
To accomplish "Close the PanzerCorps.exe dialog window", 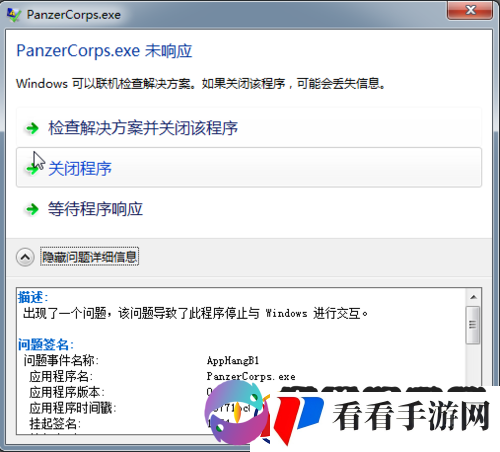I will [470, 10].
